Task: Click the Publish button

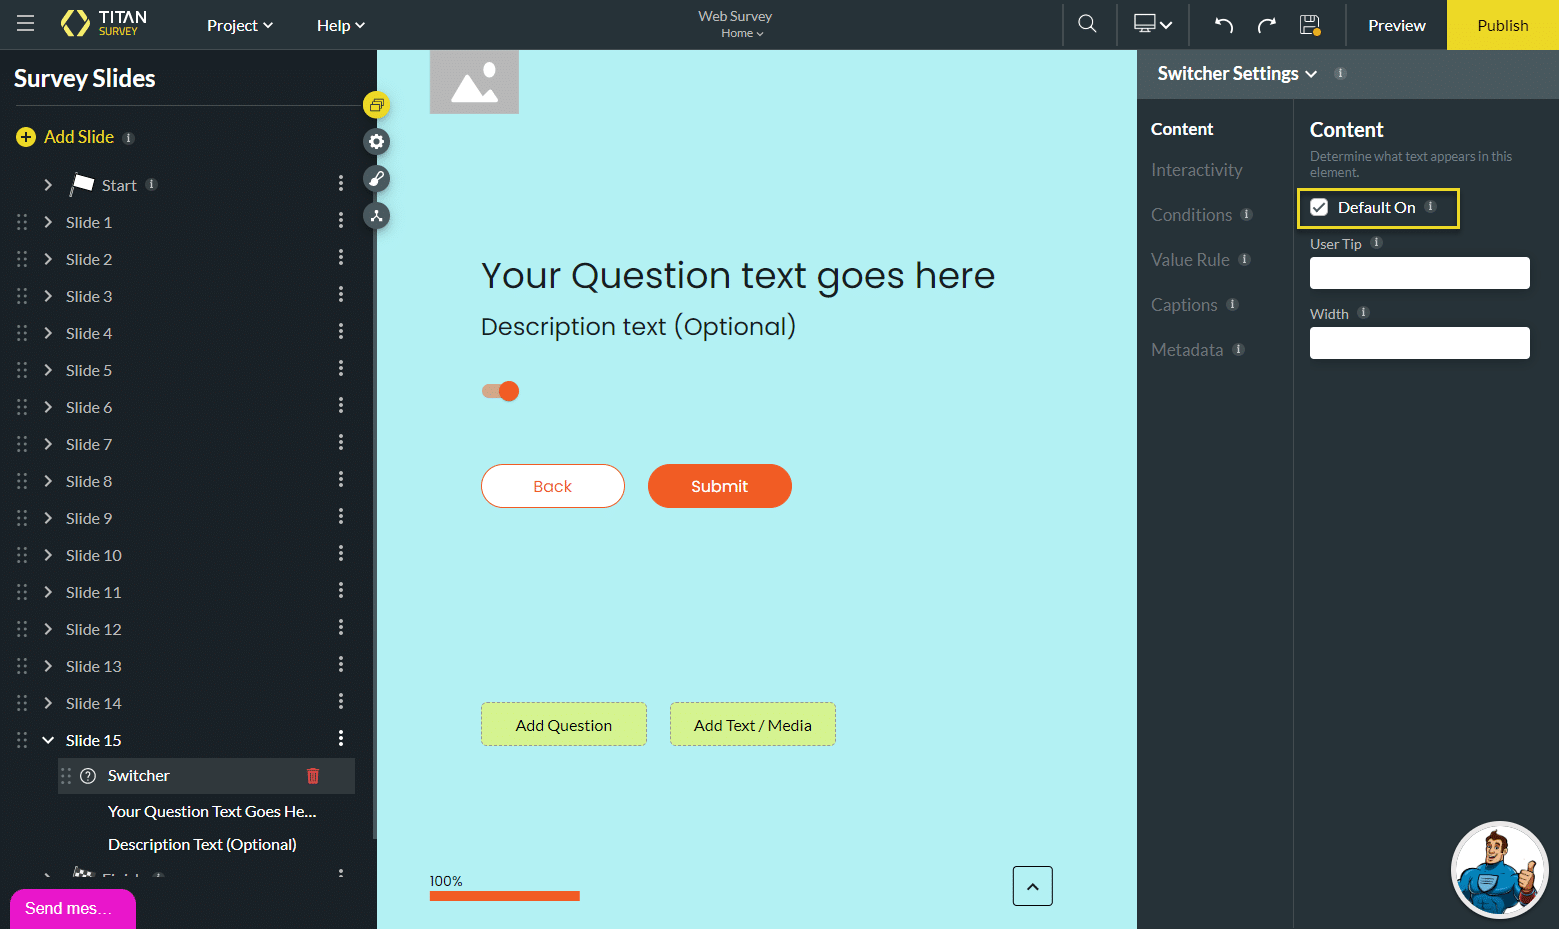Action: point(1502,25)
